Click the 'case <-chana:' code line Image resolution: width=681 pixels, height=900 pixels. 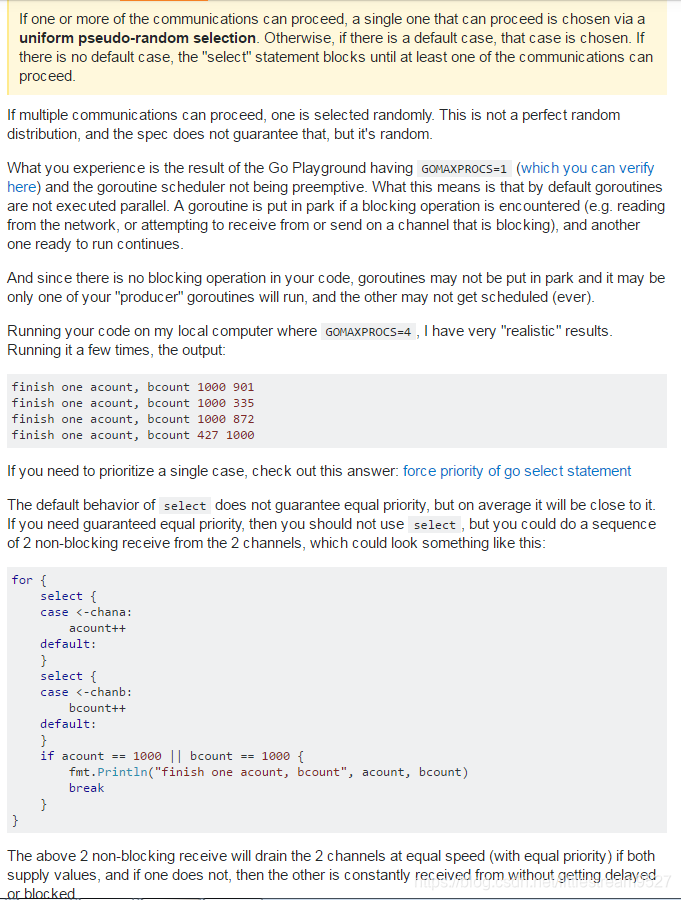pyautogui.click(x=86, y=612)
